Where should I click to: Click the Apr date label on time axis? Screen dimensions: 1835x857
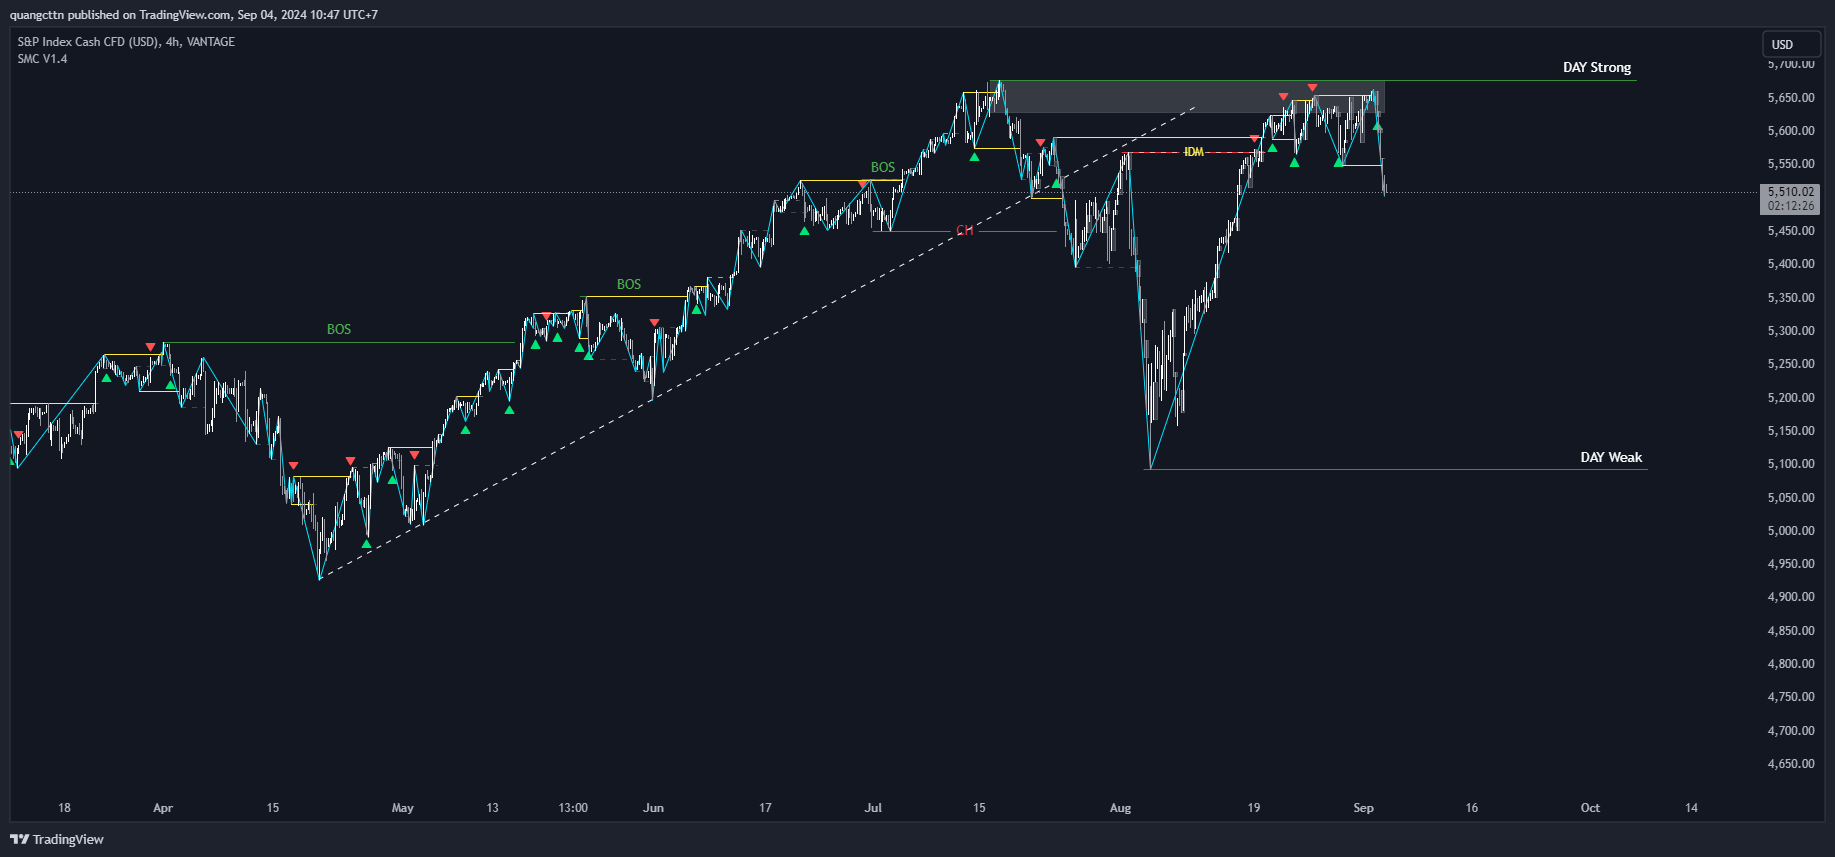(x=163, y=808)
